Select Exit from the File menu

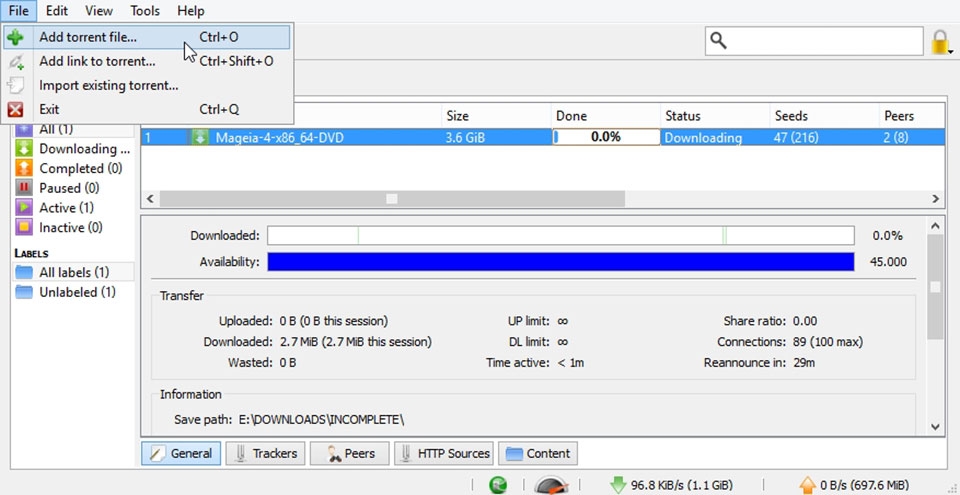point(147,109)
